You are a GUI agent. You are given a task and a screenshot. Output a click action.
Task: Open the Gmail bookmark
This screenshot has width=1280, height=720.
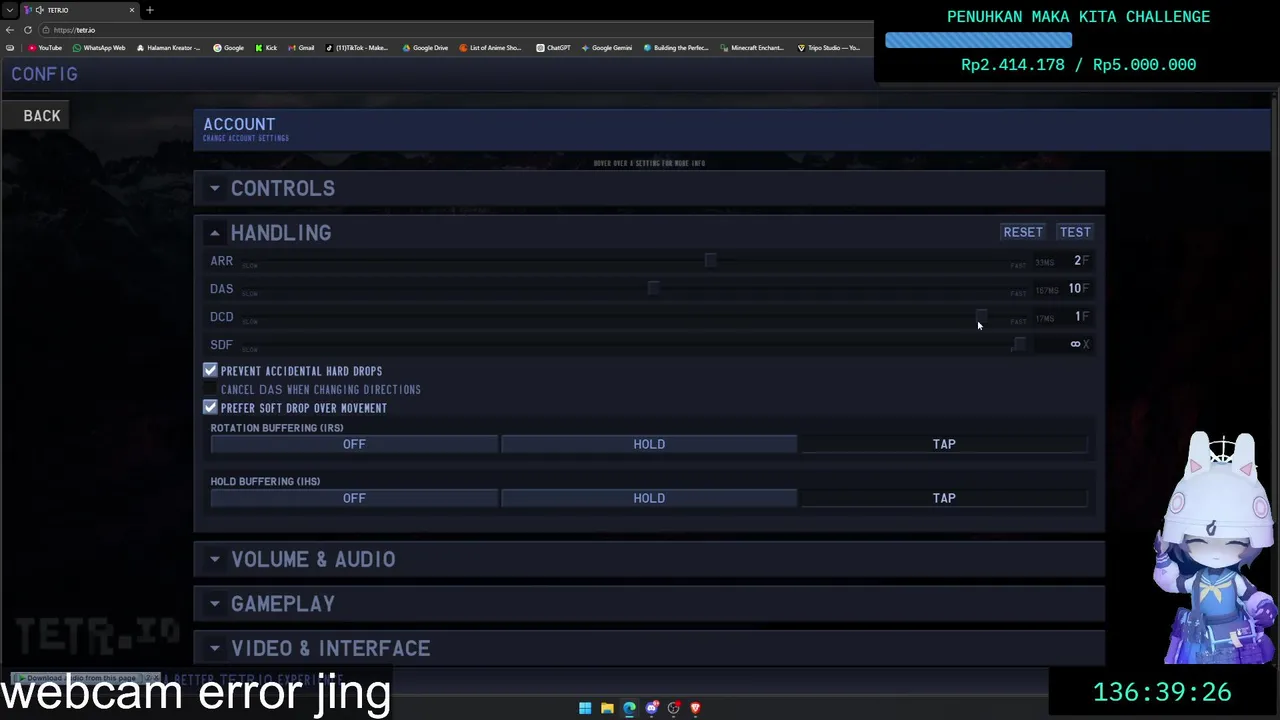300,48
